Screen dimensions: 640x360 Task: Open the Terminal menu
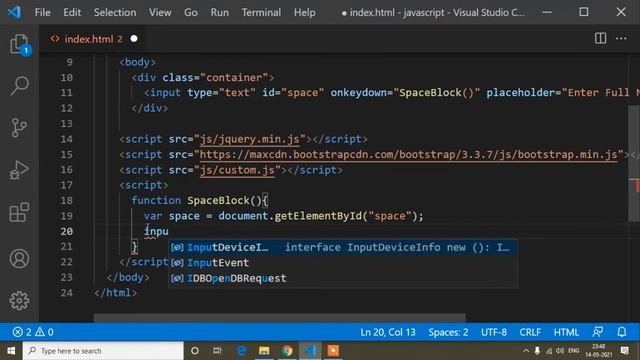tap(261, 12)
